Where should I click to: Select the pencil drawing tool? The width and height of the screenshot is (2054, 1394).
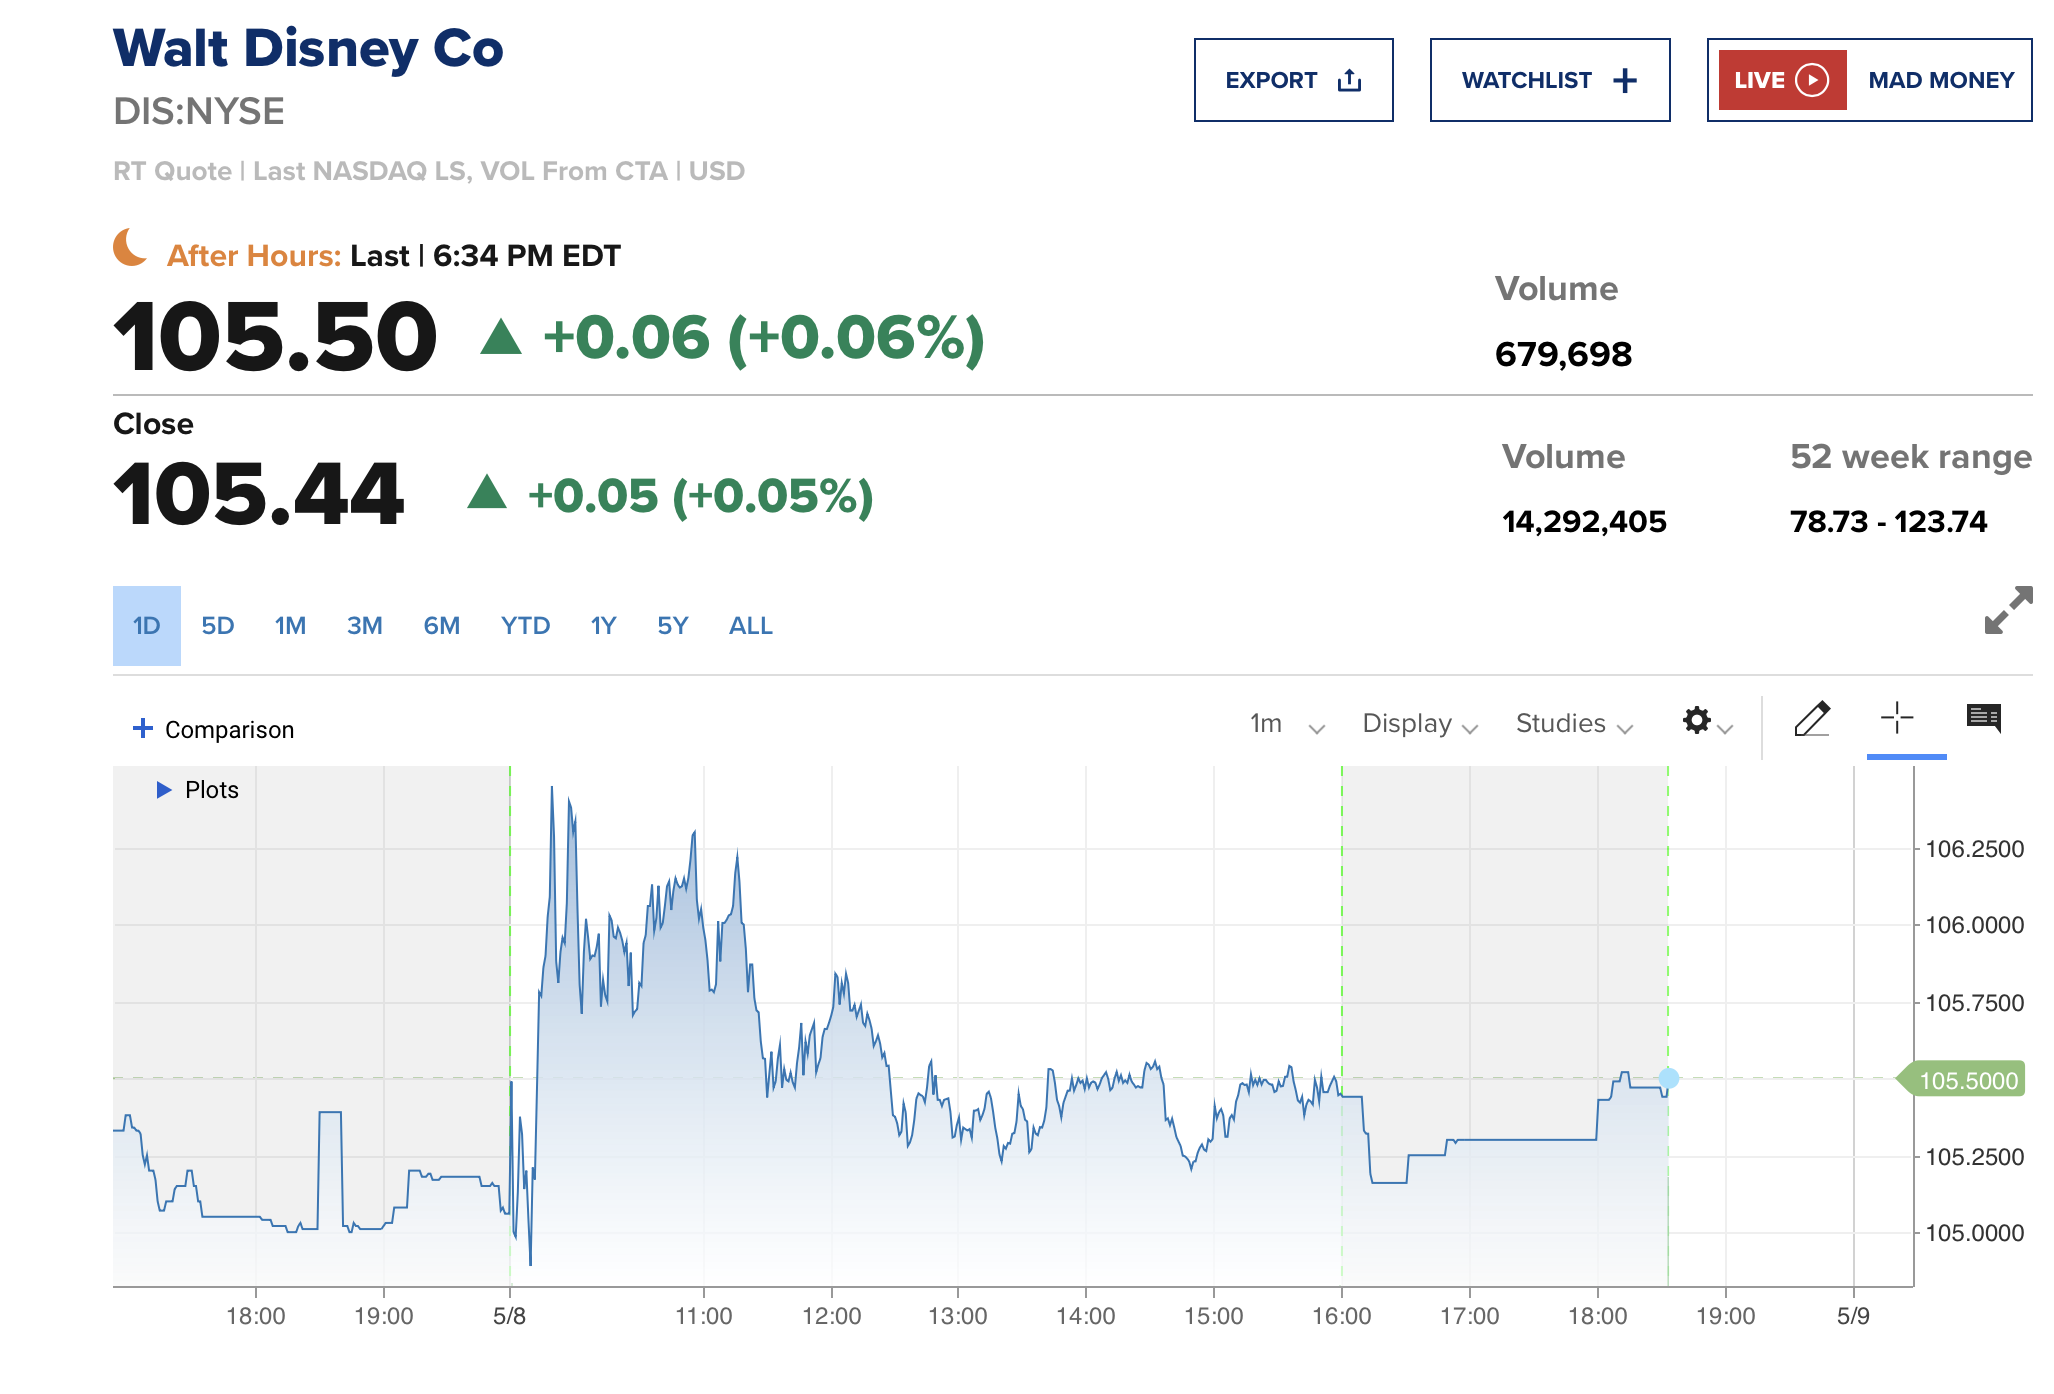click(1812, 719)
